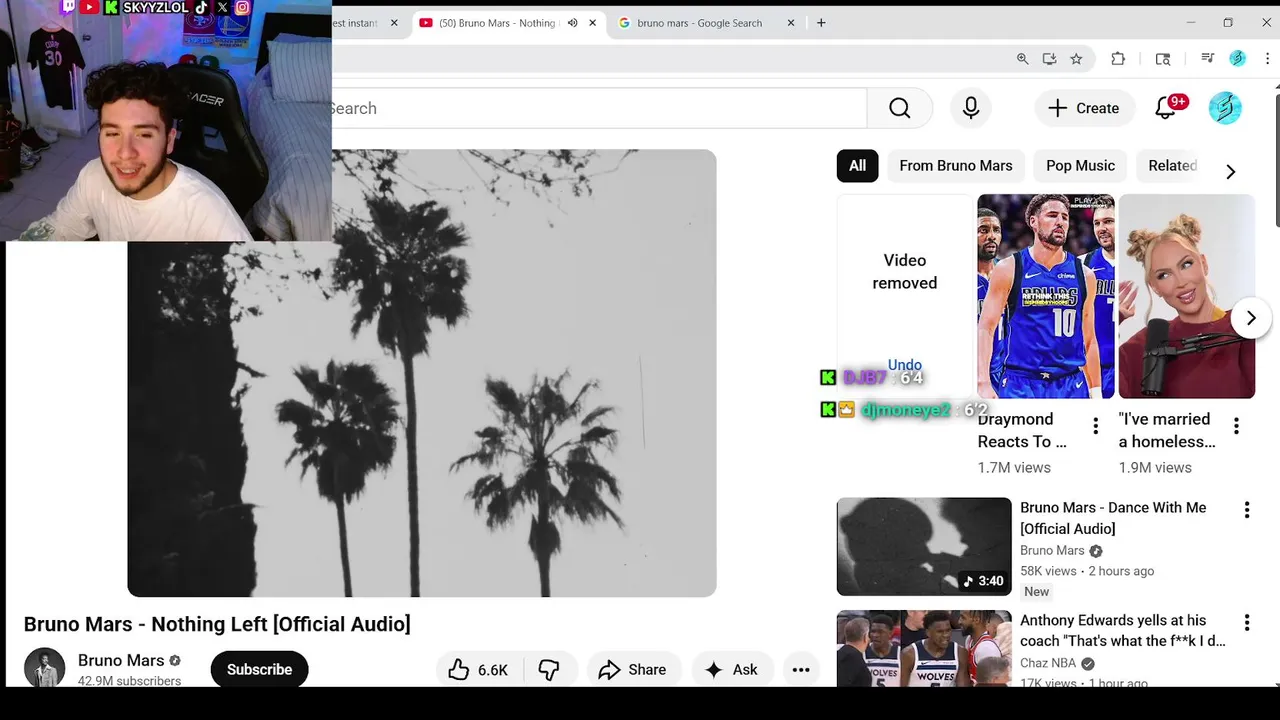Click into the YouTube search field

click(x=598, y=108)
